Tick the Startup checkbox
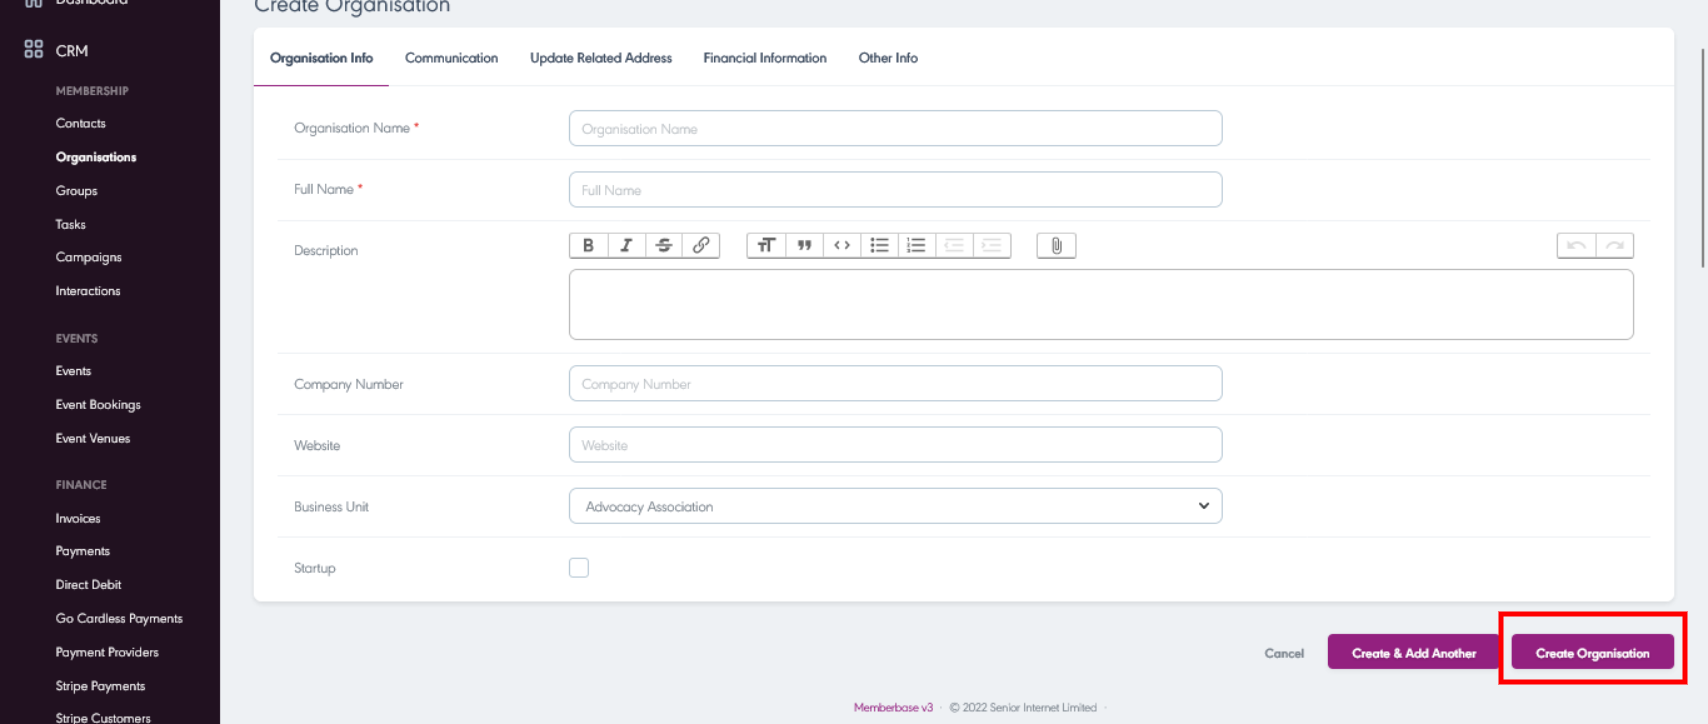The height and width of the screenshot is (724, 1708). pyautogui.click(x=579, y=568)
